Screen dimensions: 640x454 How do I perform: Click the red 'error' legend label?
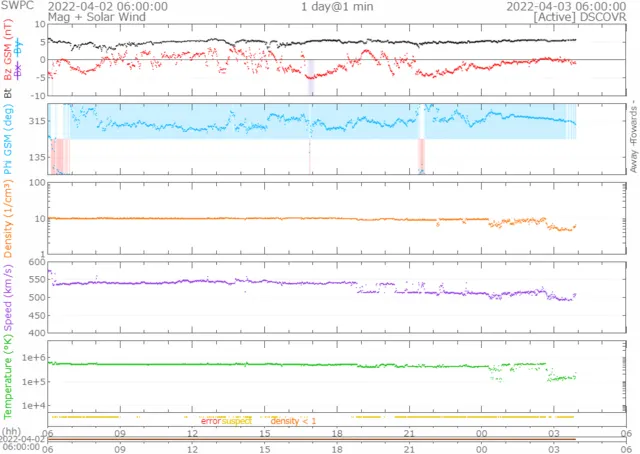210,422
